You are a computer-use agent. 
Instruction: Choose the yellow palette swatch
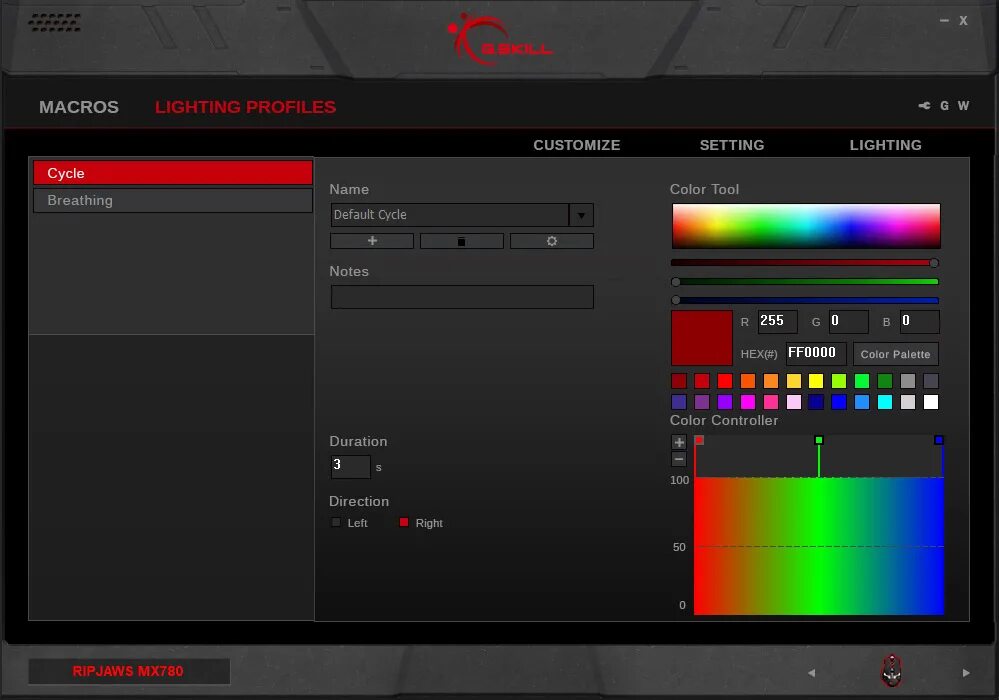[x=816, y=381]
